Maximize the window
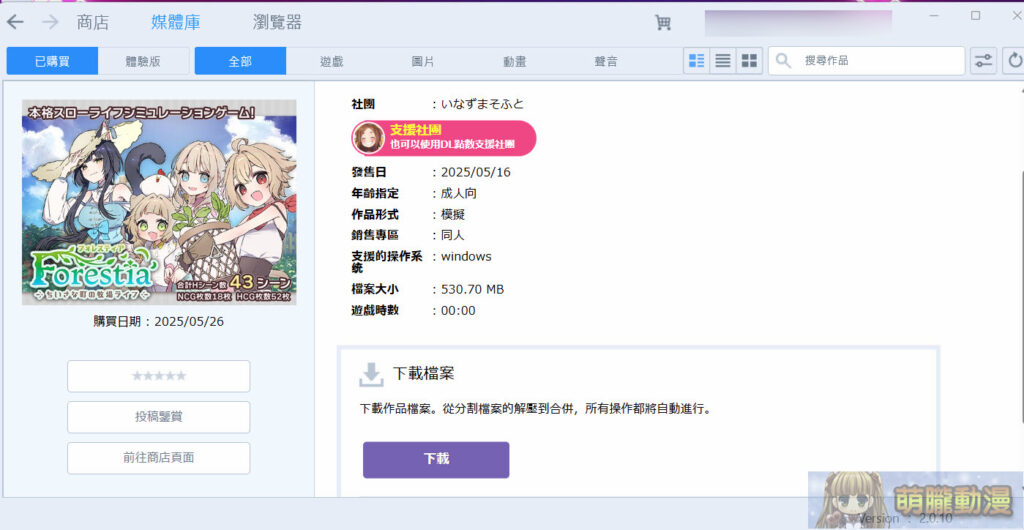Image resolution: width=1024 pixels, height=530 pixels. pos(976,16)
